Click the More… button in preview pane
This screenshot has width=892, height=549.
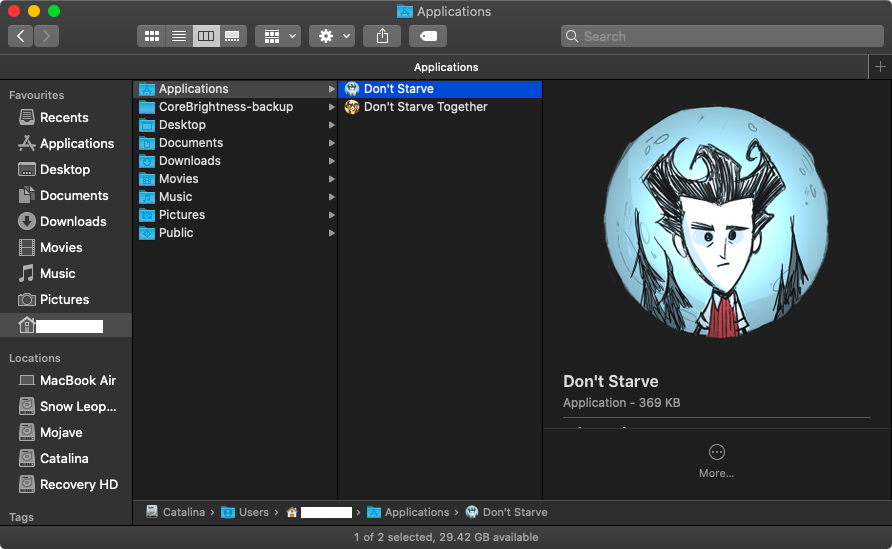click(716, 461)
